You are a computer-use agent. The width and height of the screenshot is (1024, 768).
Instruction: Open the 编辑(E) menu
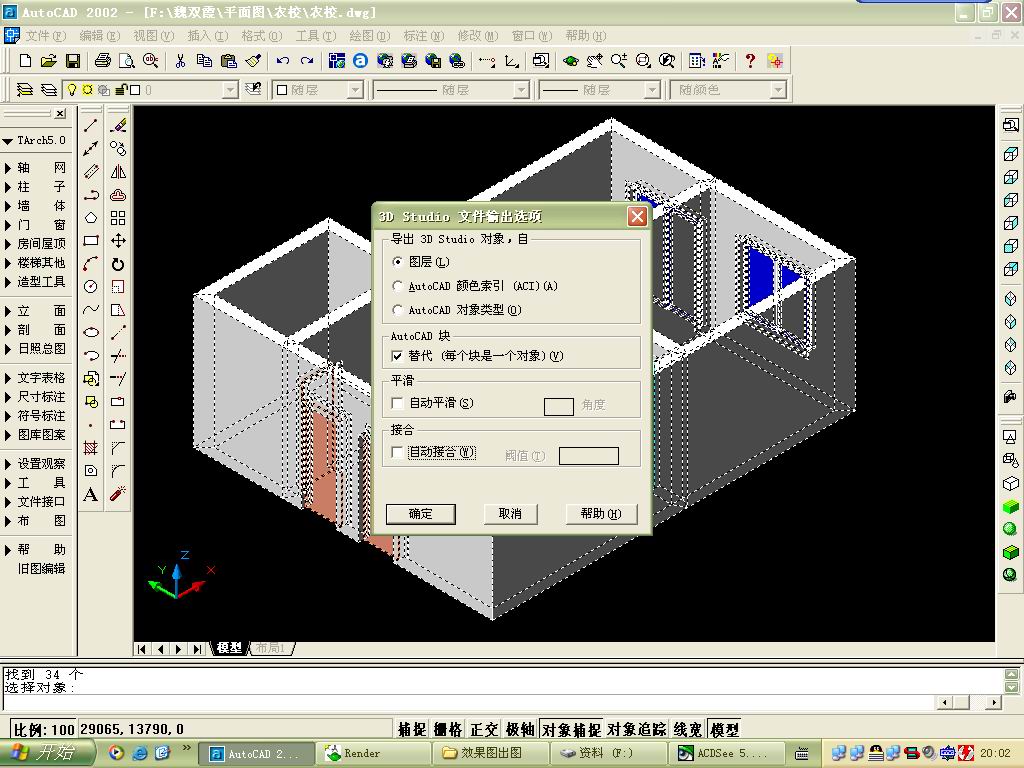click(99, 35)
